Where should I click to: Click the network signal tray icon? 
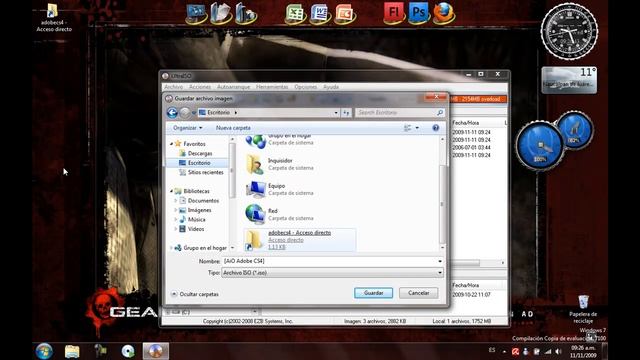click(548, 351)
